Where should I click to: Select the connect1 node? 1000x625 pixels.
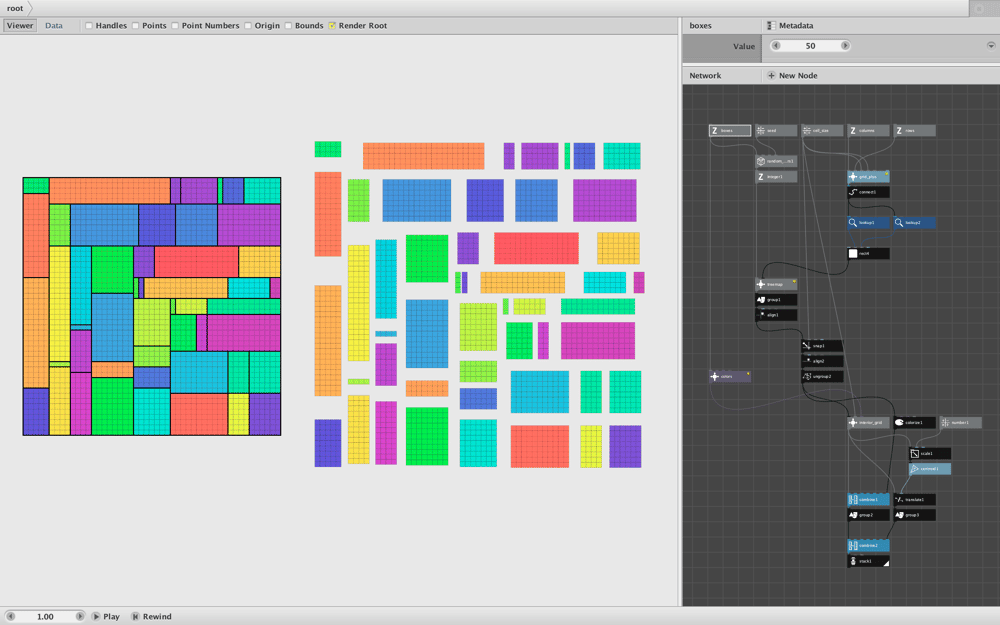point(868,192)
